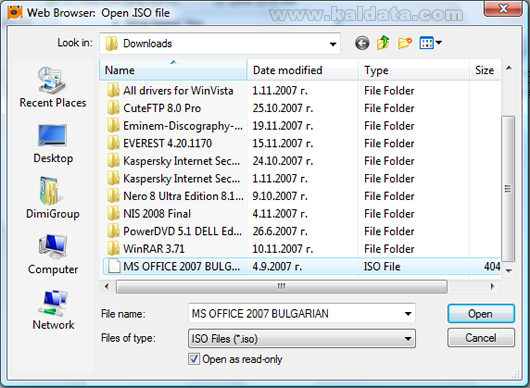Click size value 404 of ISO file
Image resolution: width=530 pixels, height=388 pixels.
pyautogui.click(x=492, y=266)
